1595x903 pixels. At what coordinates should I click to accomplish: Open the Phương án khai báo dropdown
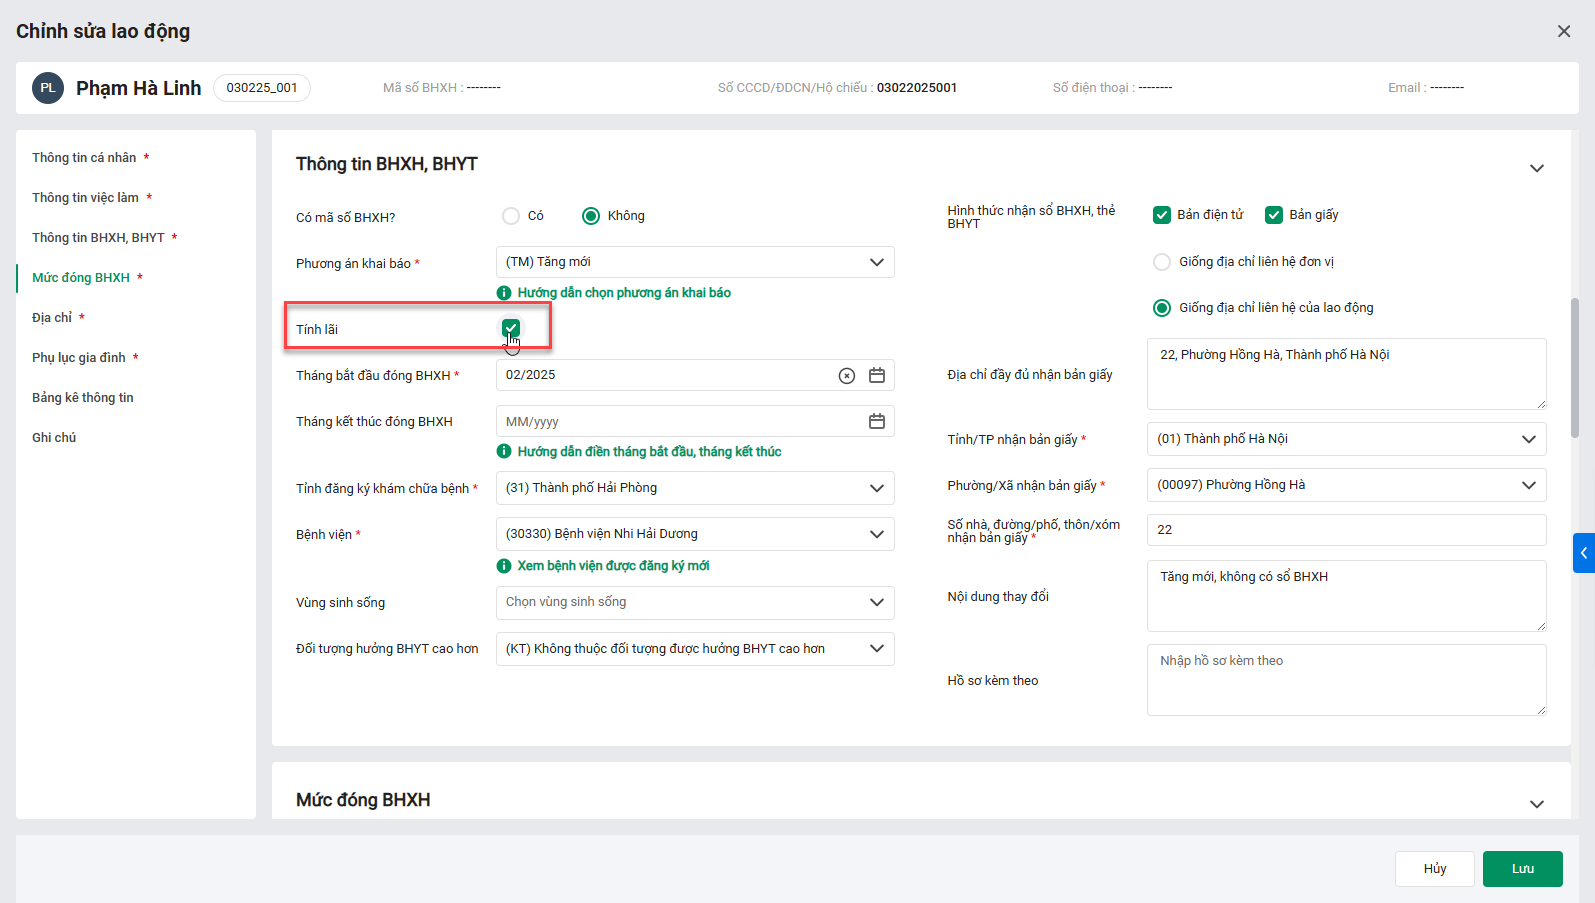(x=695, y=262)
